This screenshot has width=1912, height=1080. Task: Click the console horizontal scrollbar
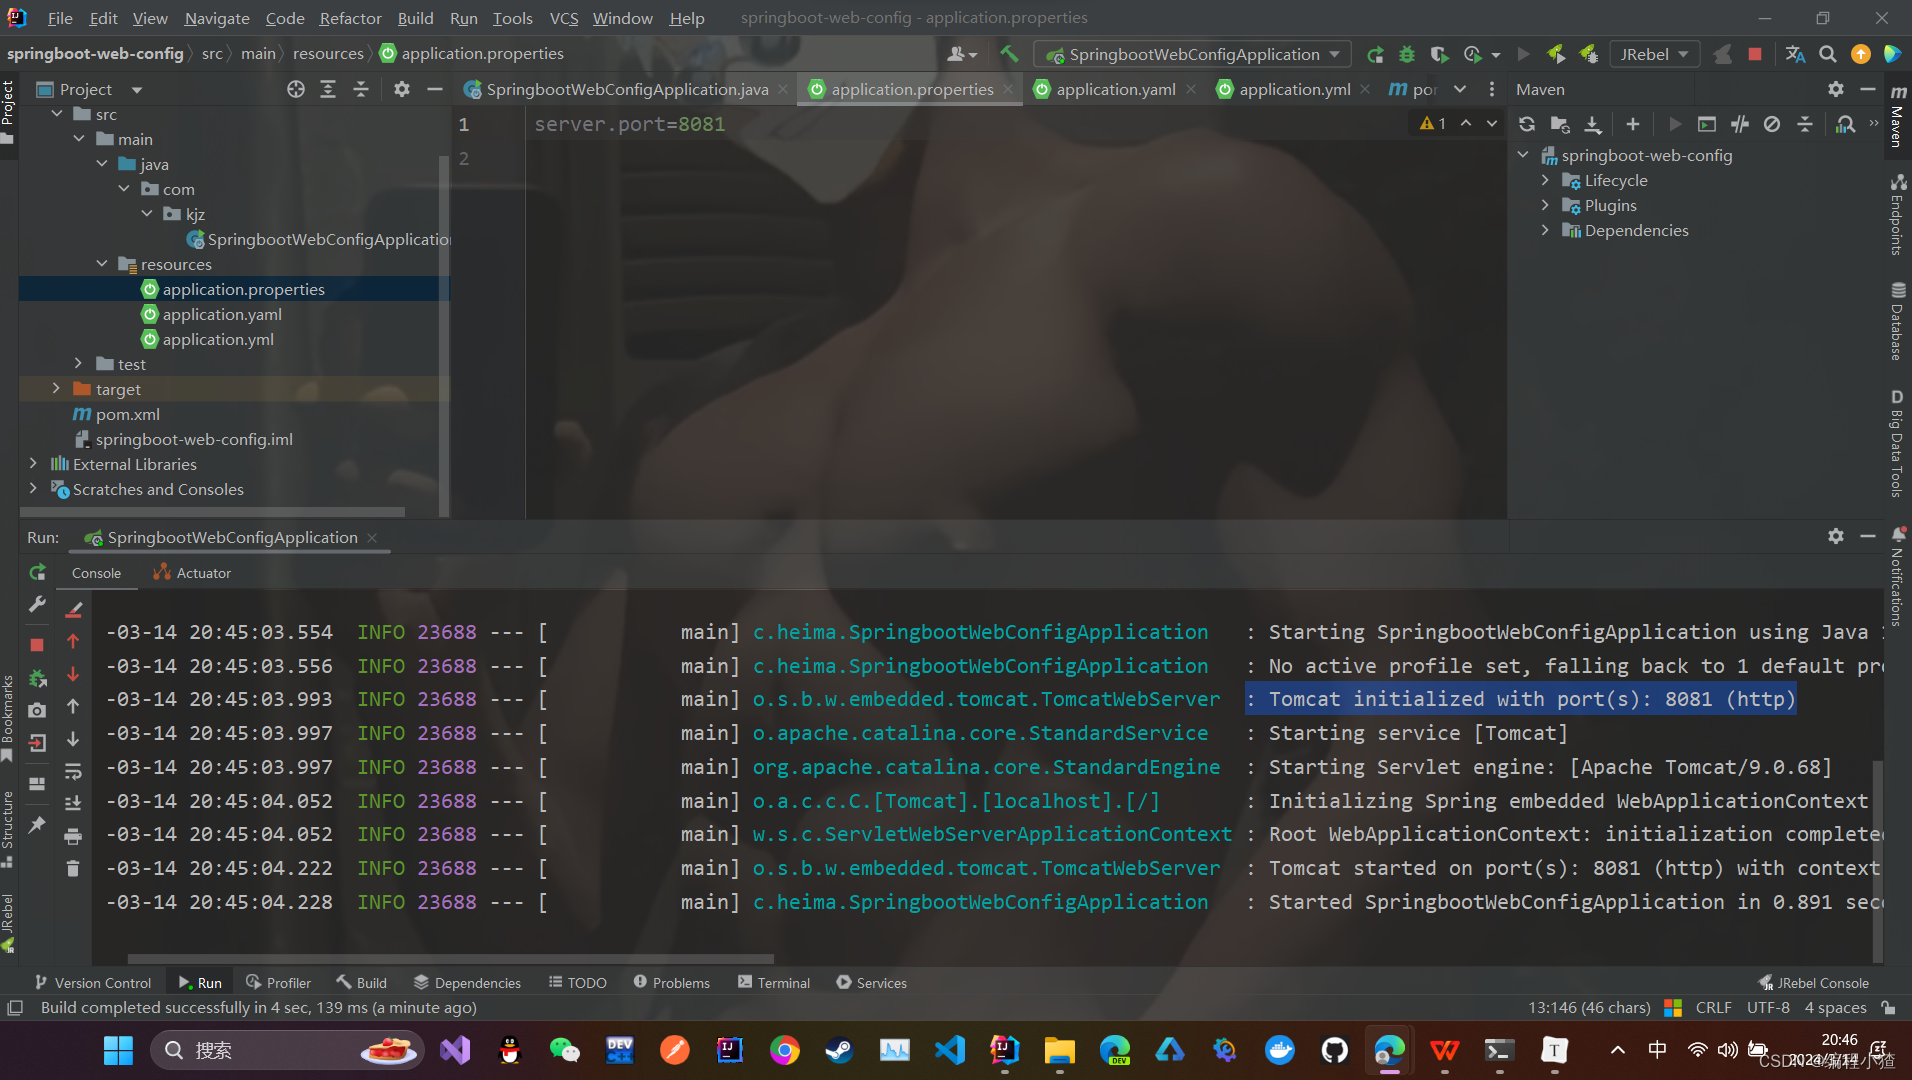450,958
